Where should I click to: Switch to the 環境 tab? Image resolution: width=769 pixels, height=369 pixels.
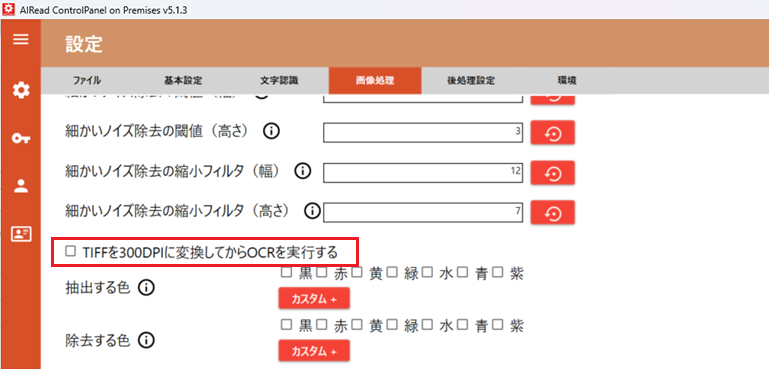[566, 80]
